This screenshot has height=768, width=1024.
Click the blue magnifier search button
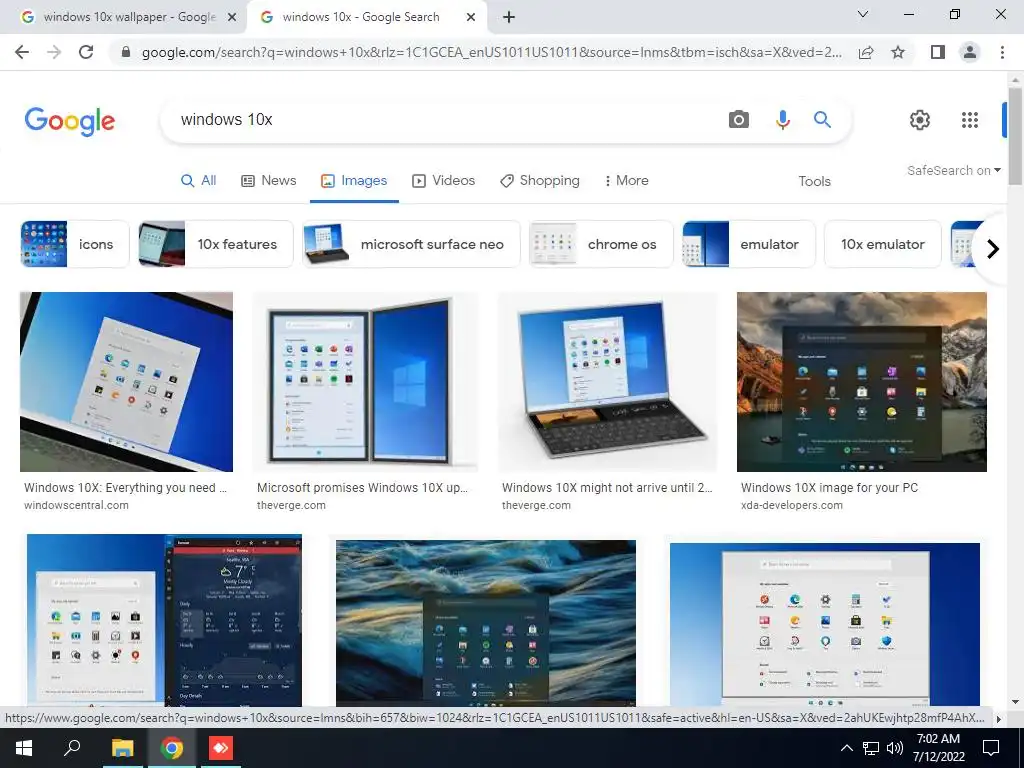pos(822,120)
